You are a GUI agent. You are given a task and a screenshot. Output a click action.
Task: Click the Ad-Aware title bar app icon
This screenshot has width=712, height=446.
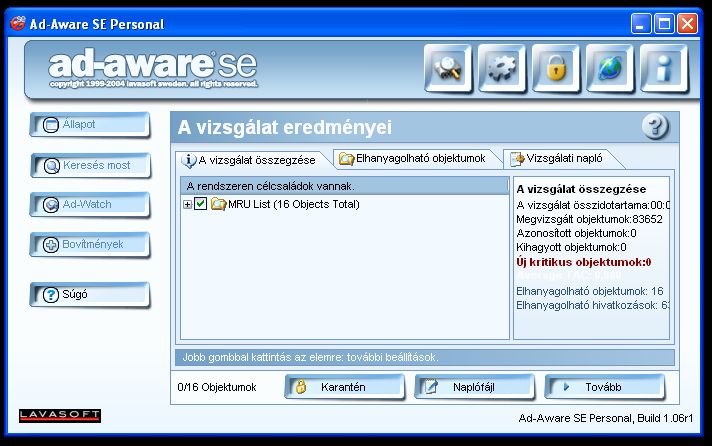(x=18, y=23)
